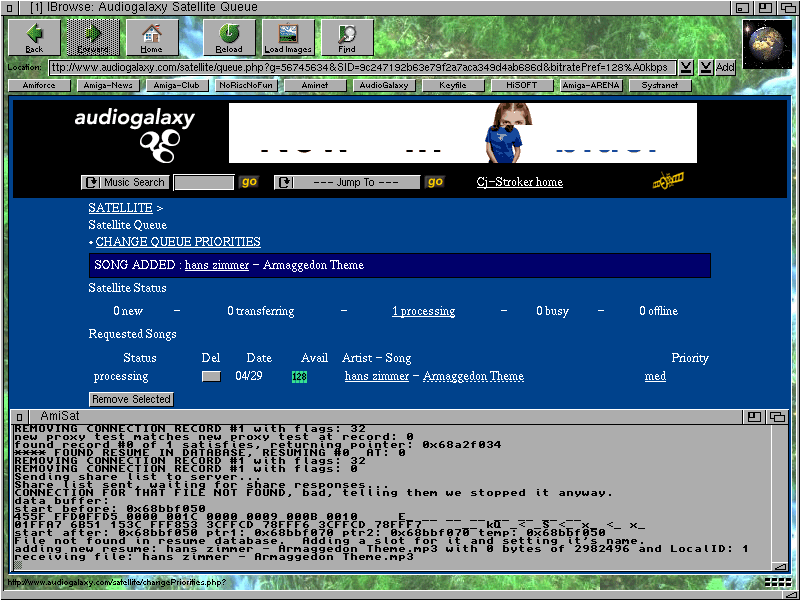Click the "FOUND RESUME IN DATABASE" log line
The height and width of the screenshot is (600, 800).
point(210,453)
